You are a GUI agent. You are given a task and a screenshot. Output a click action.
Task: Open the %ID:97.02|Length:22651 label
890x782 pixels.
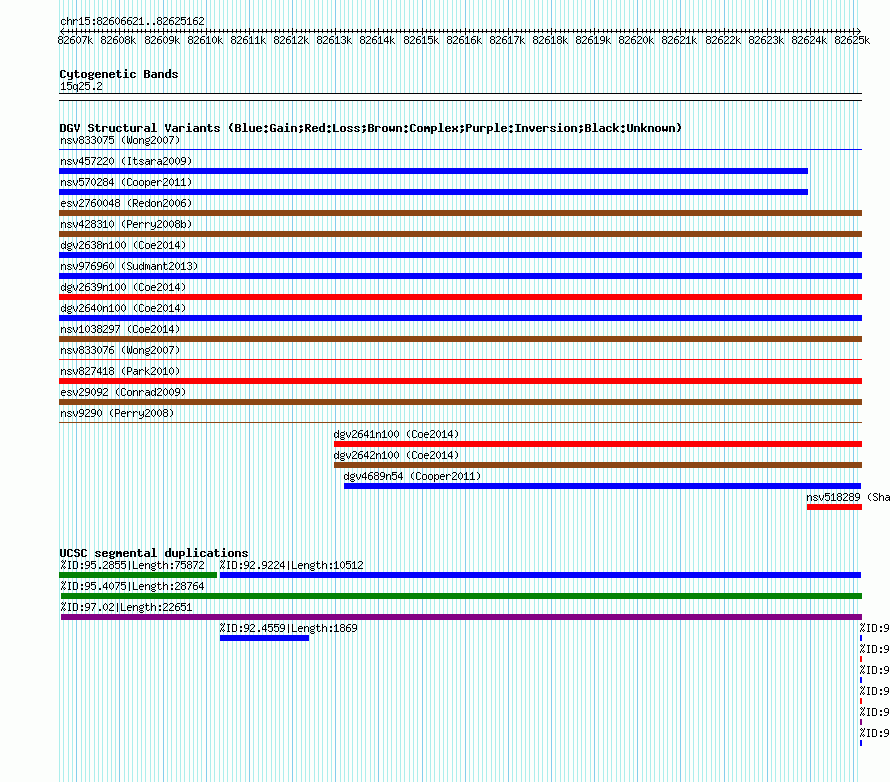point(126,607)
